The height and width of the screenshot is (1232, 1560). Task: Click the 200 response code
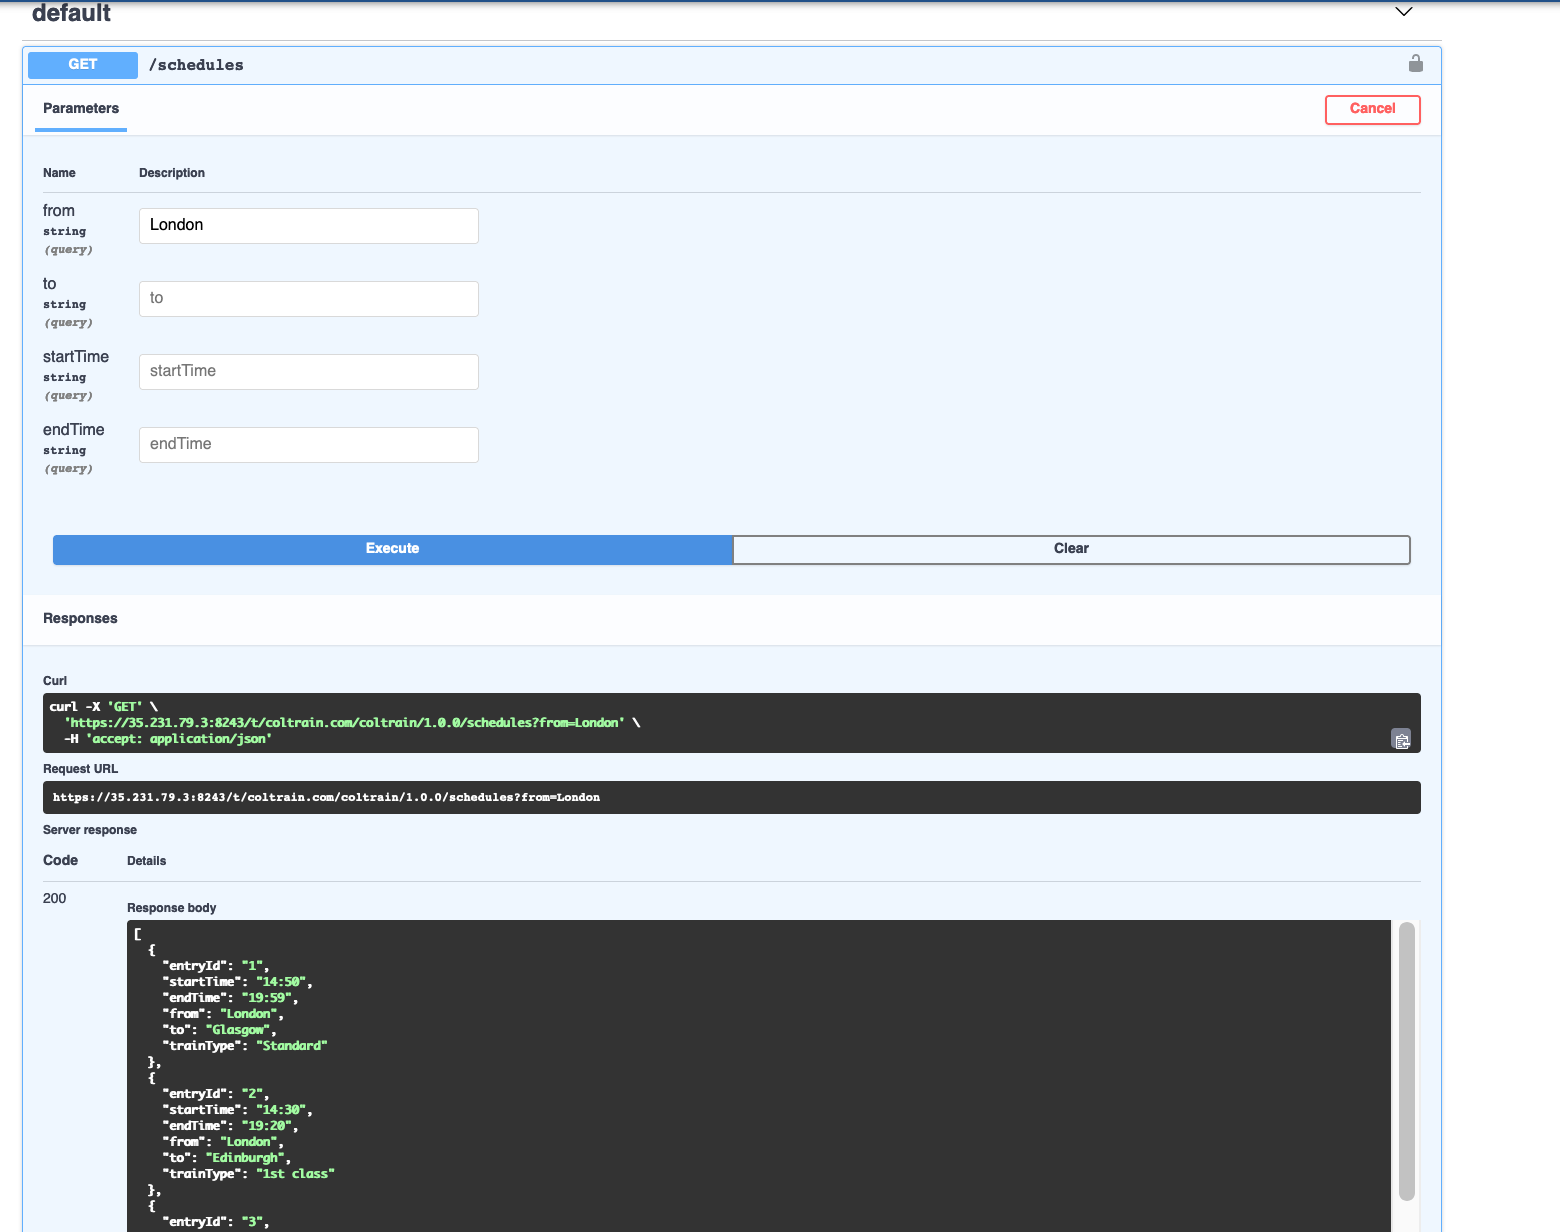pyautogui.click(x=55, y=899)
